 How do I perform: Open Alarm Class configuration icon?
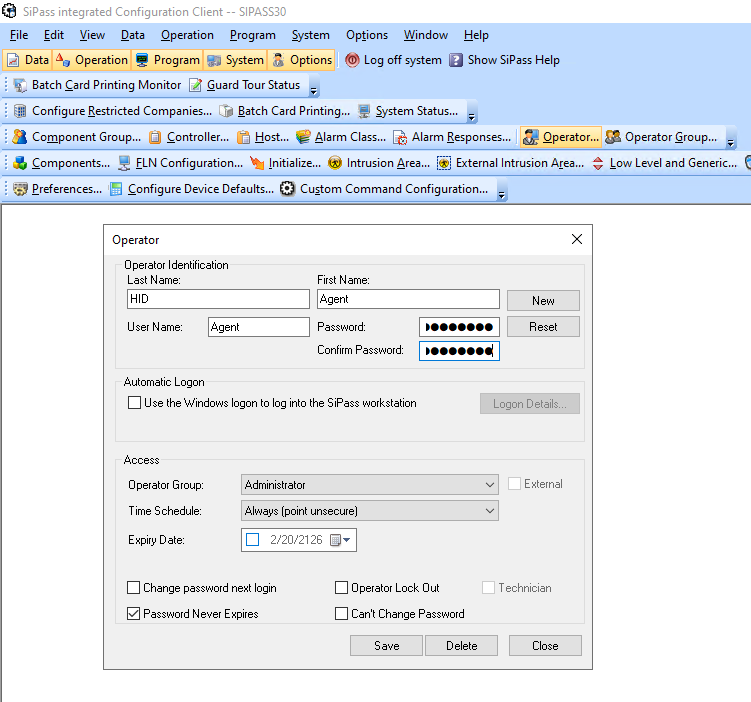[x=304, y=137]
